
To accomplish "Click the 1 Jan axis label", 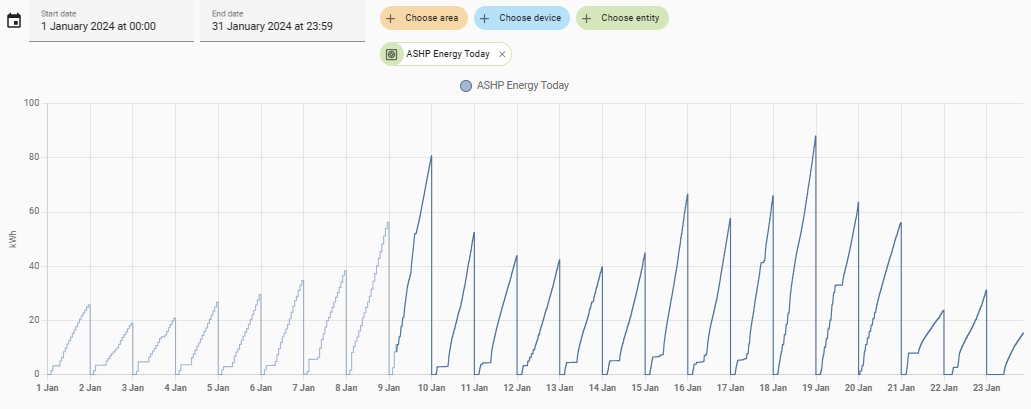I will pyautogui.click(x=47, y=388).
